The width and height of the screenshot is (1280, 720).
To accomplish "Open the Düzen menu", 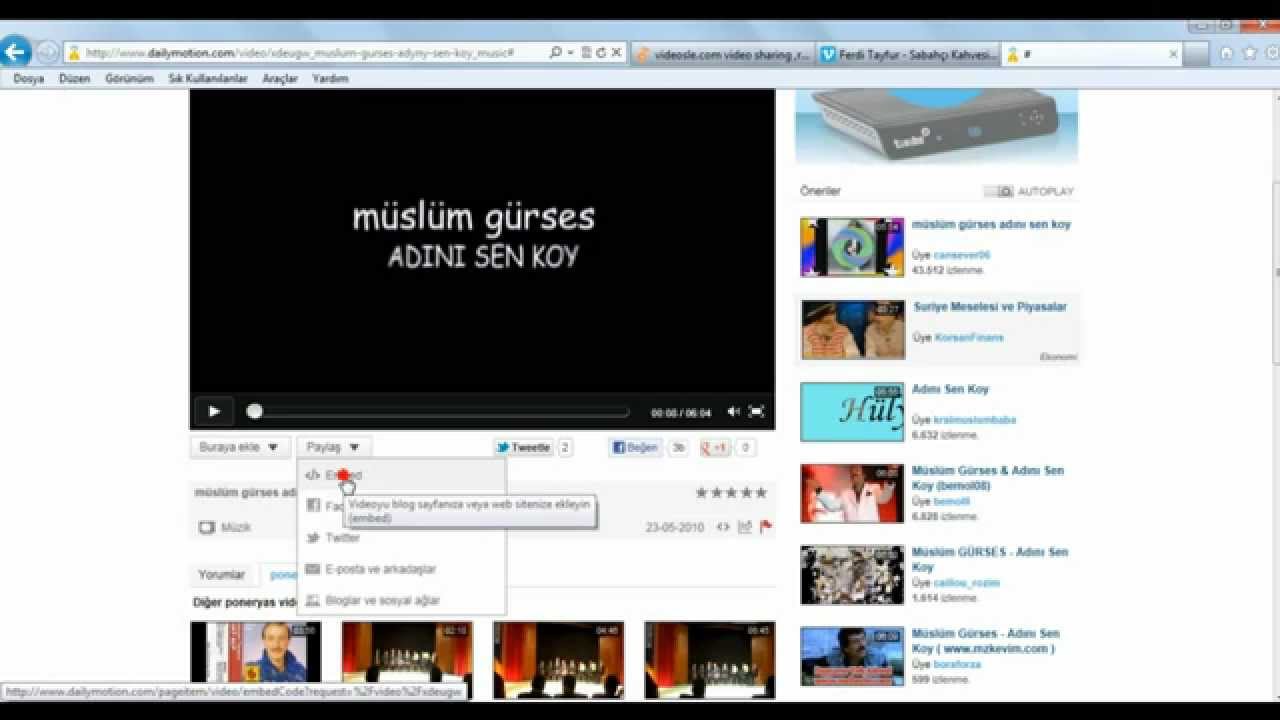I will [x=75, y=78].
